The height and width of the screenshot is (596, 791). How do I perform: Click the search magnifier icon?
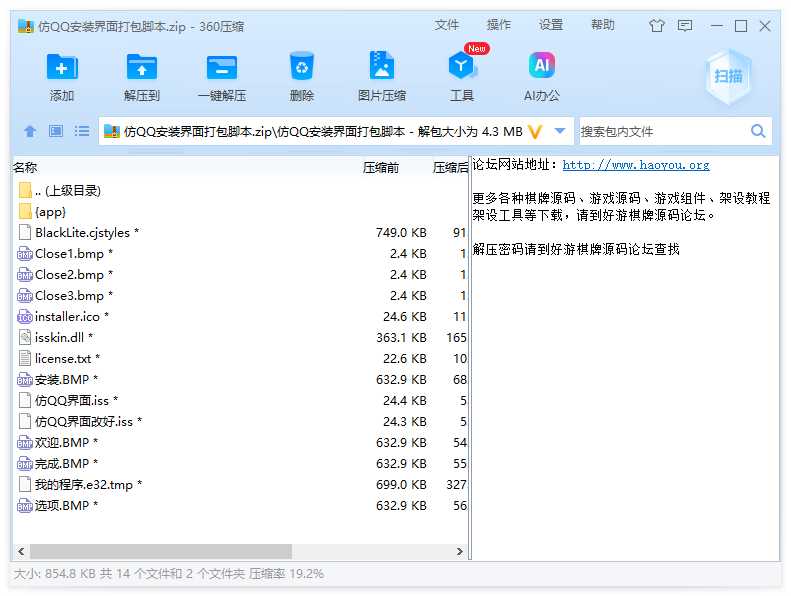click(758, 131)
